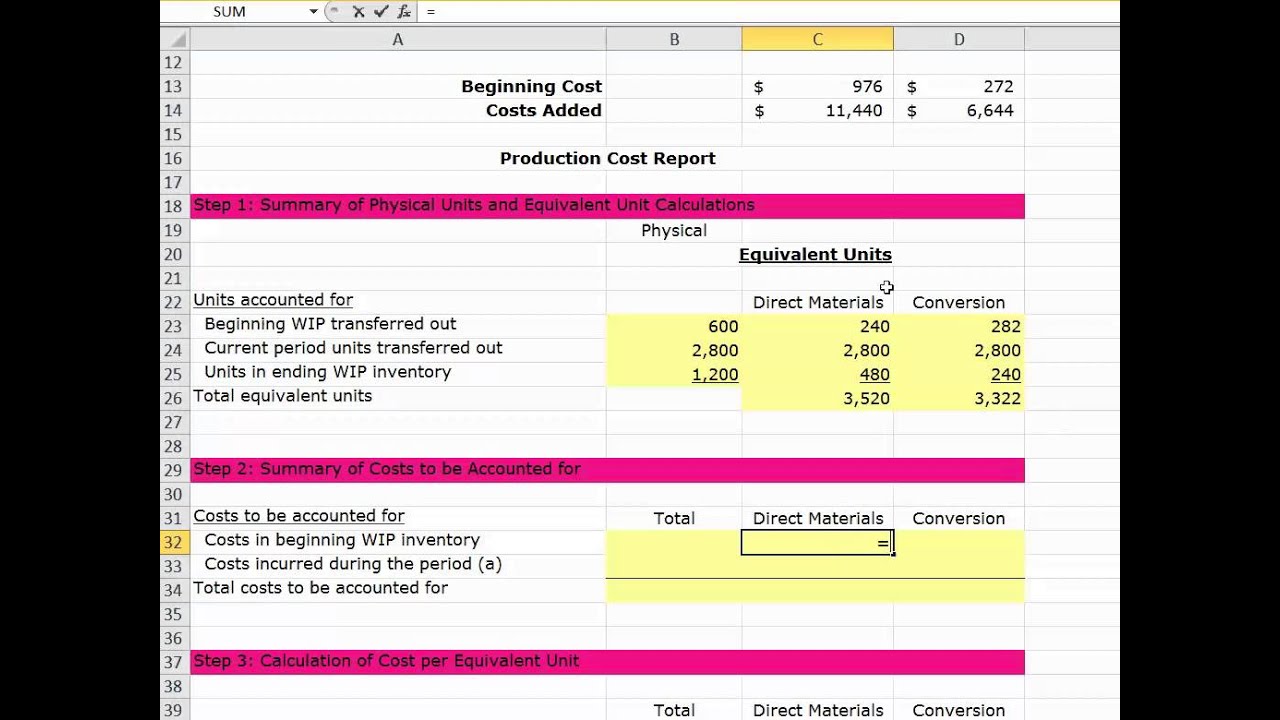
Task: Click 'Conversion' header in row 22
Action: point(958,303)
